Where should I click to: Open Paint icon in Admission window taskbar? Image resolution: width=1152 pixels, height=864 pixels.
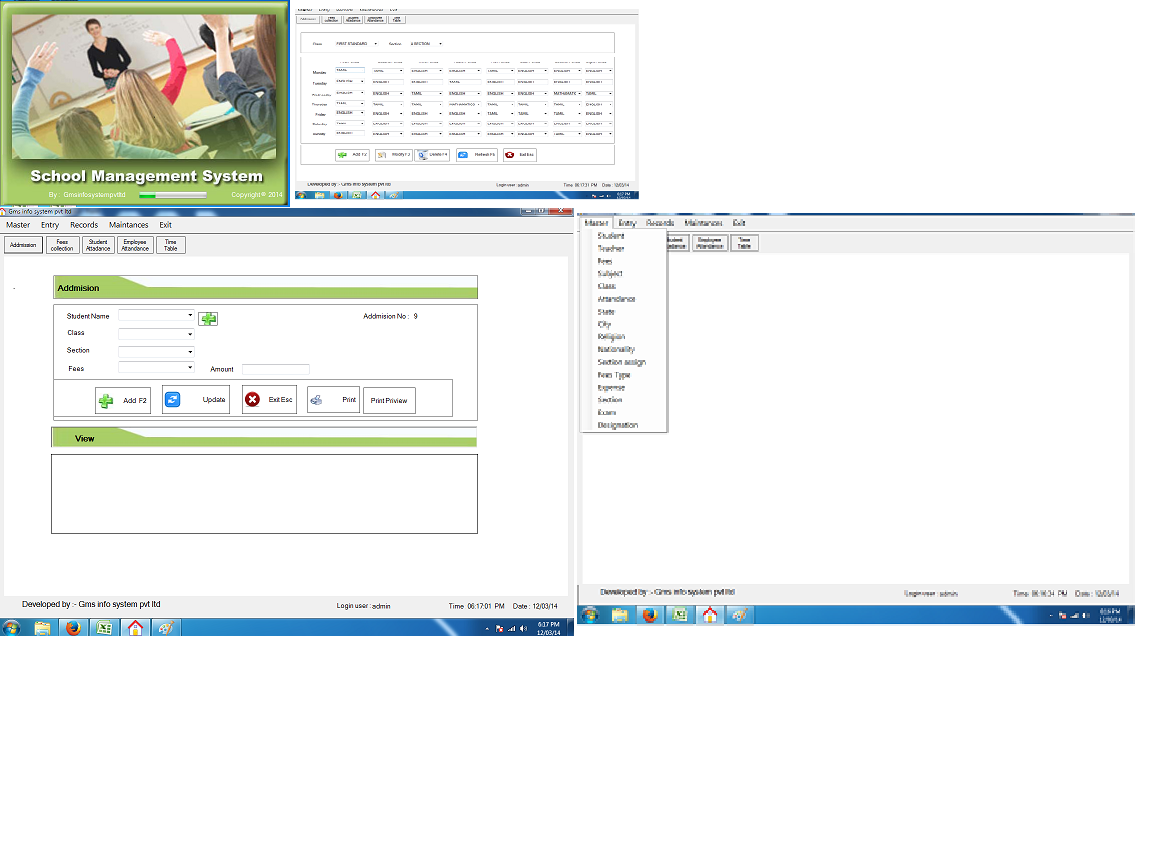coord(166,627)
